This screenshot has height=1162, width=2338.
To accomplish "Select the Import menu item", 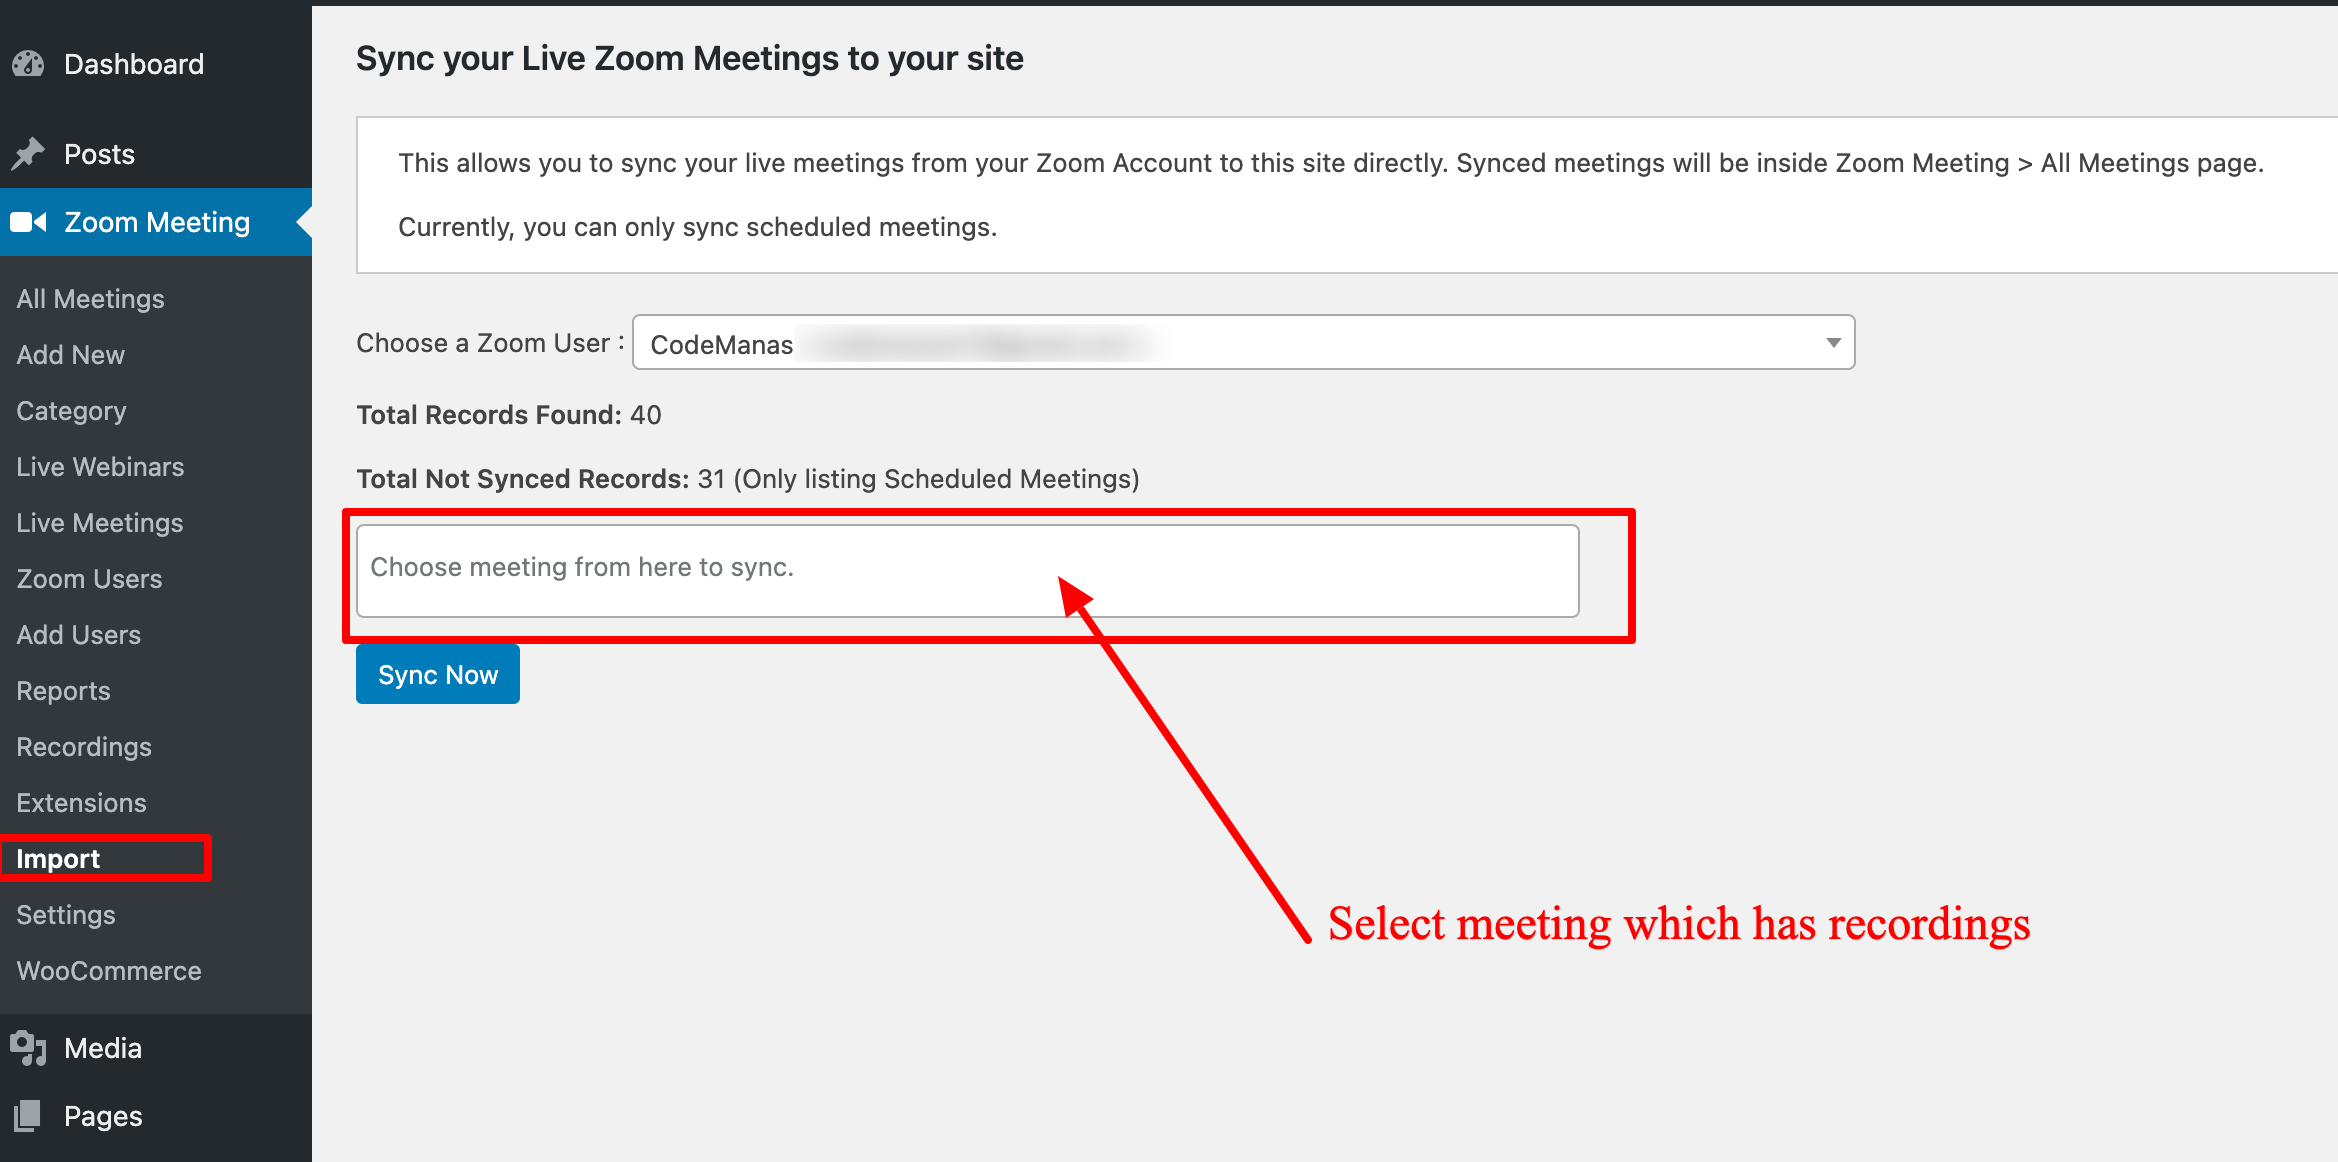I will tap(58, 859).
